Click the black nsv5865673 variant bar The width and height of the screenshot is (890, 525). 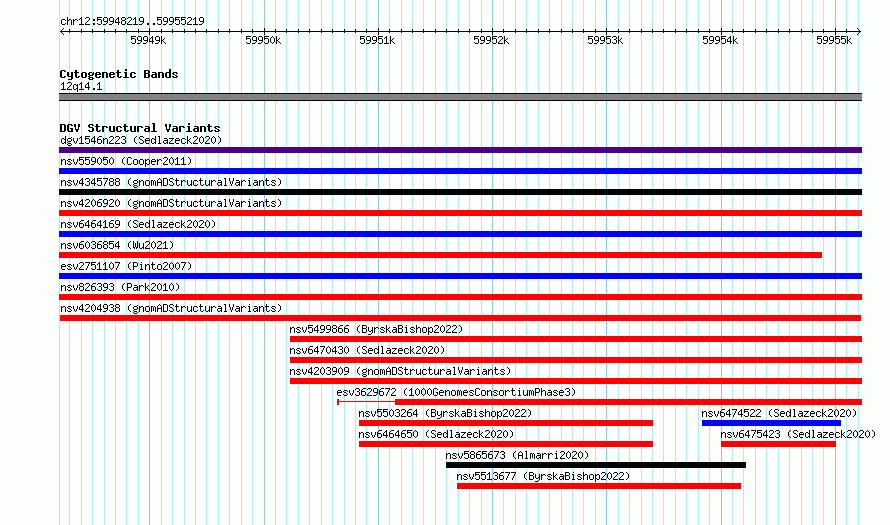pos(596,465)
